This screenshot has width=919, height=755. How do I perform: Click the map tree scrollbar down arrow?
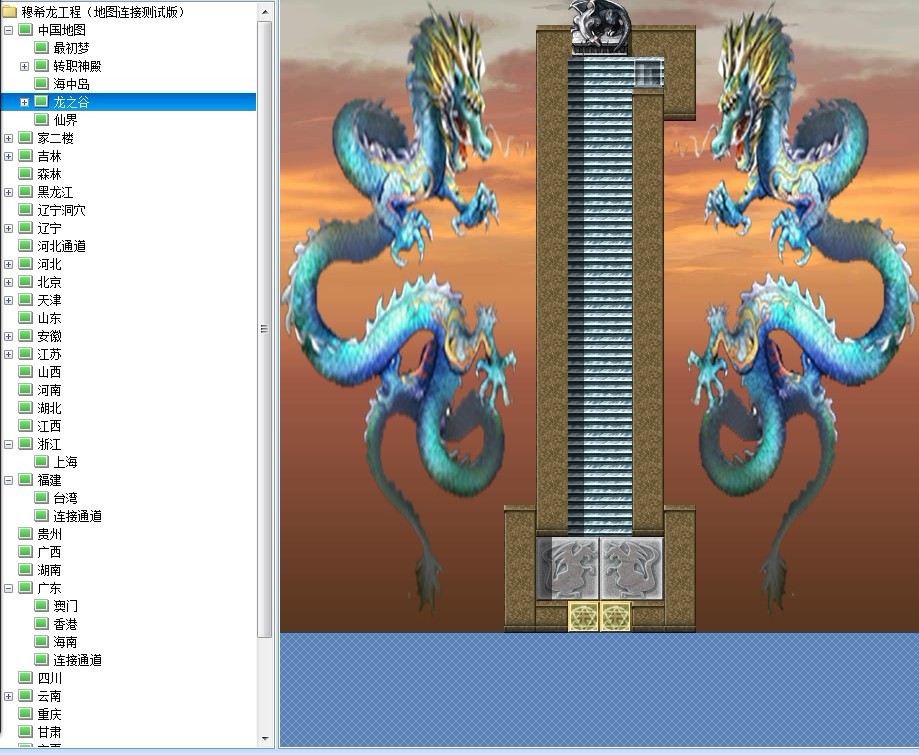coord(265,739)
